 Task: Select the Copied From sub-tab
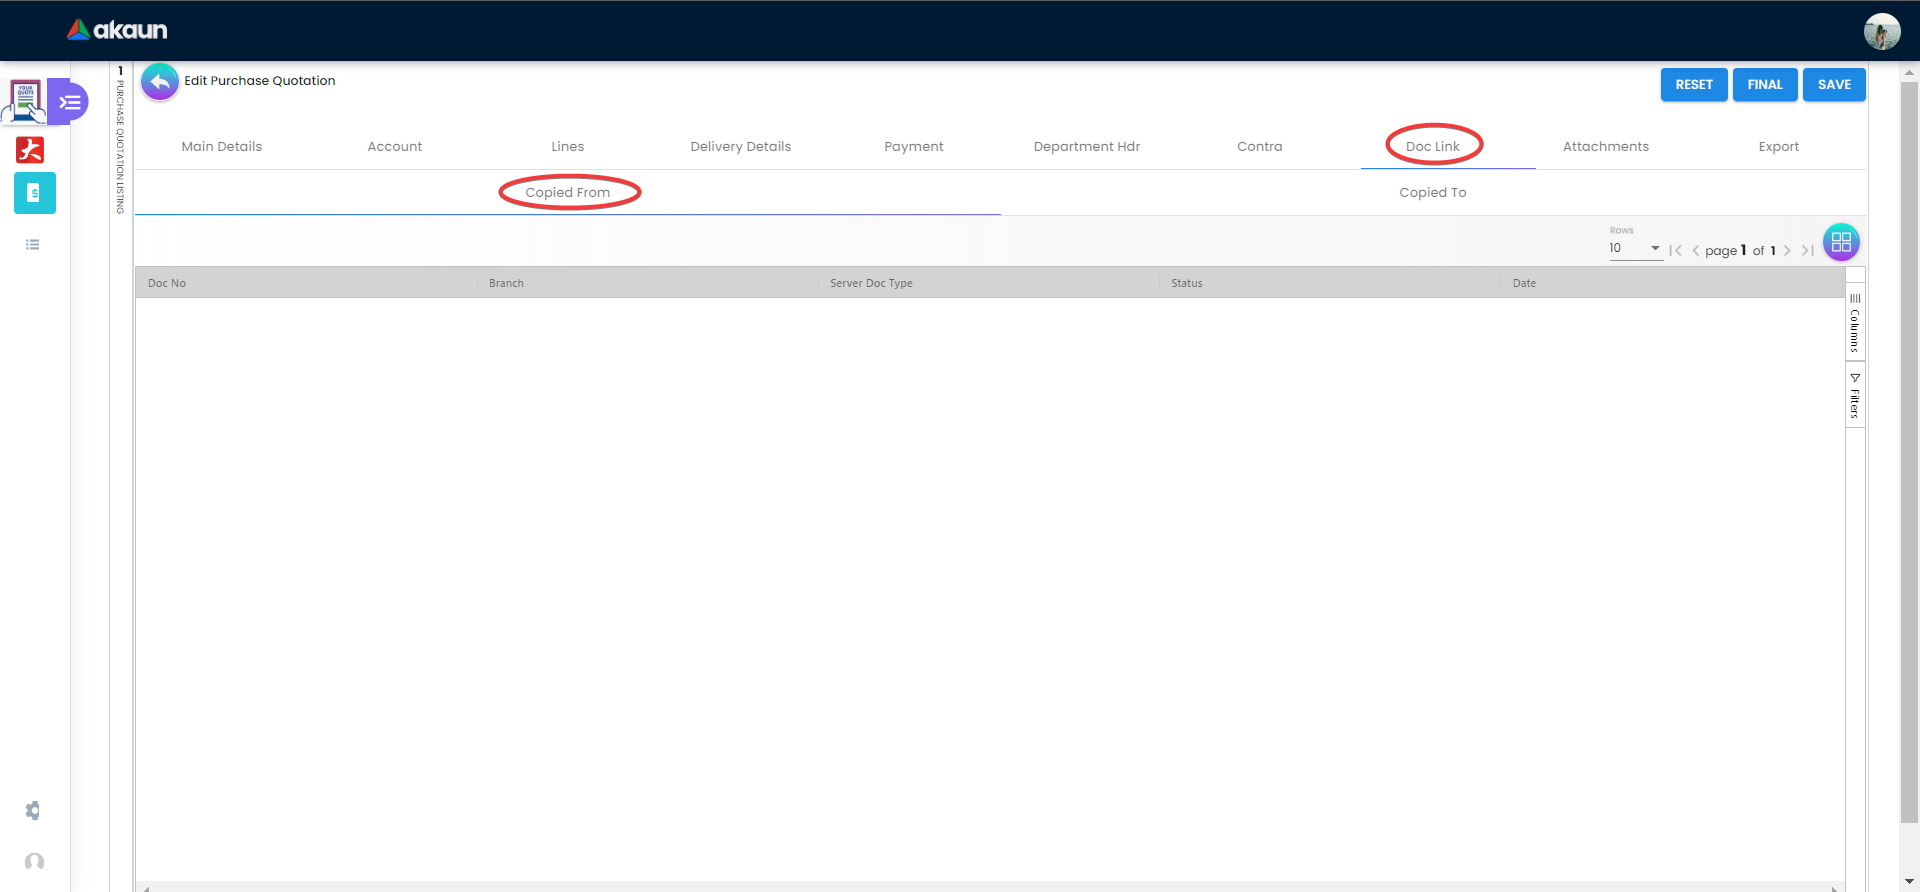pos(568,192)
